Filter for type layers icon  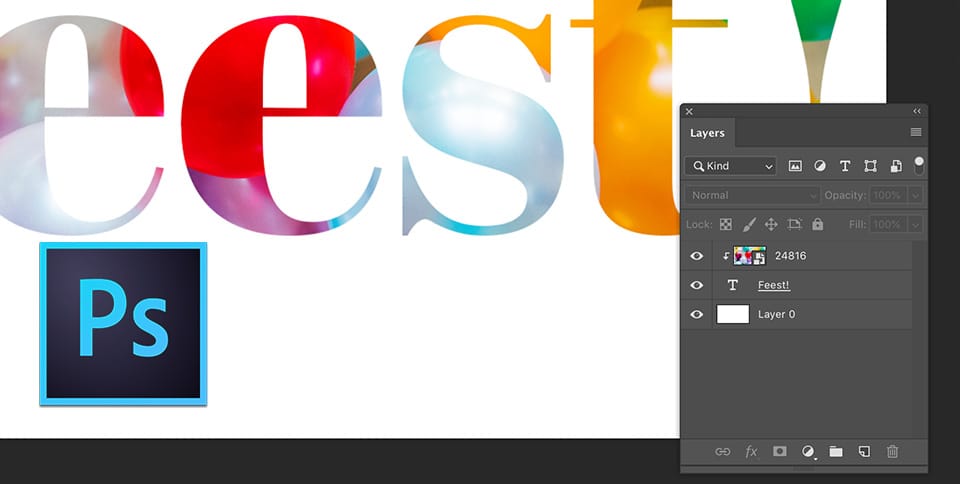pyautogui.click(x=845, y=166)
